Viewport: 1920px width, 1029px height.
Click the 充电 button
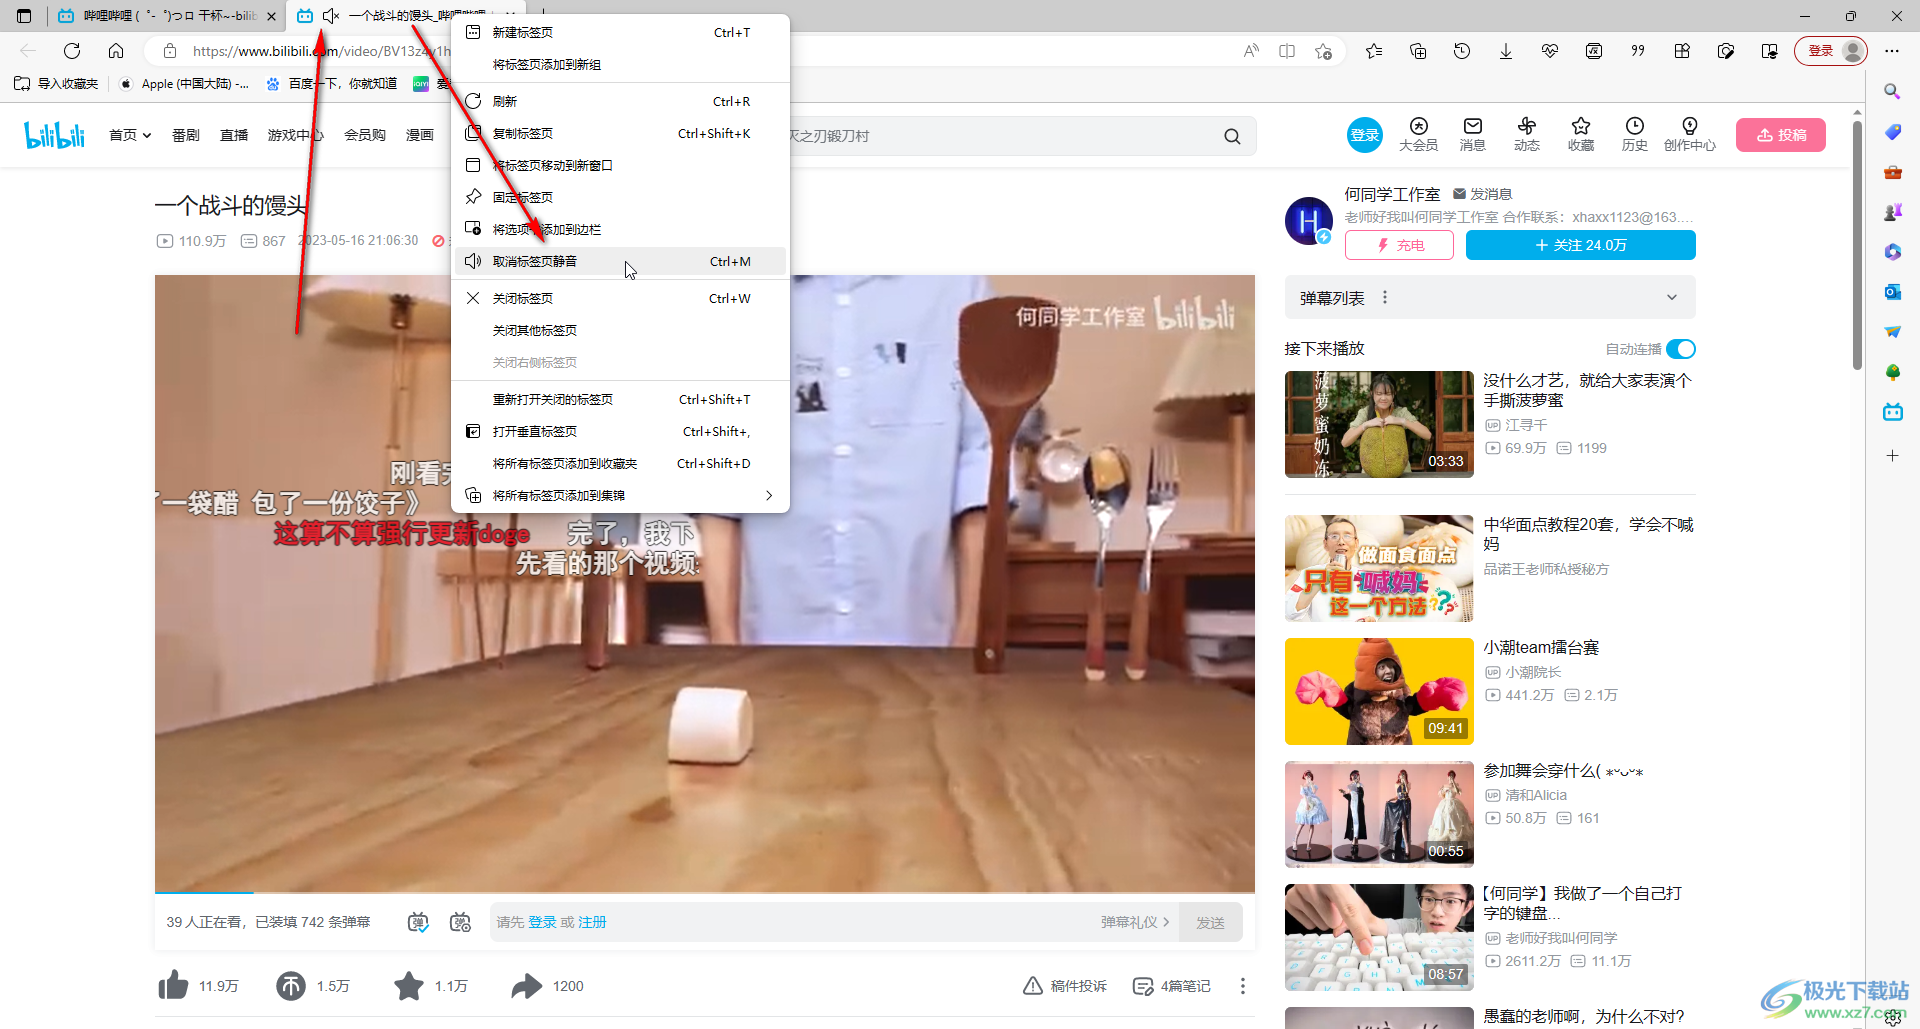pyautogui.click(x=1399, y=245)
